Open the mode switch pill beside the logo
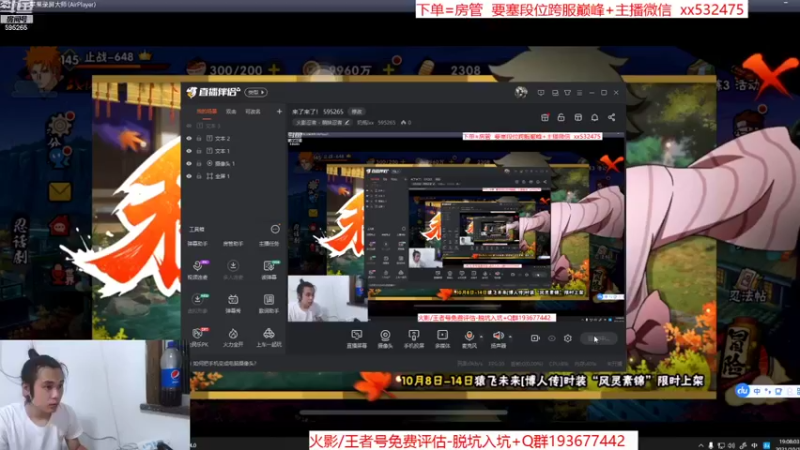 [256, 92]
